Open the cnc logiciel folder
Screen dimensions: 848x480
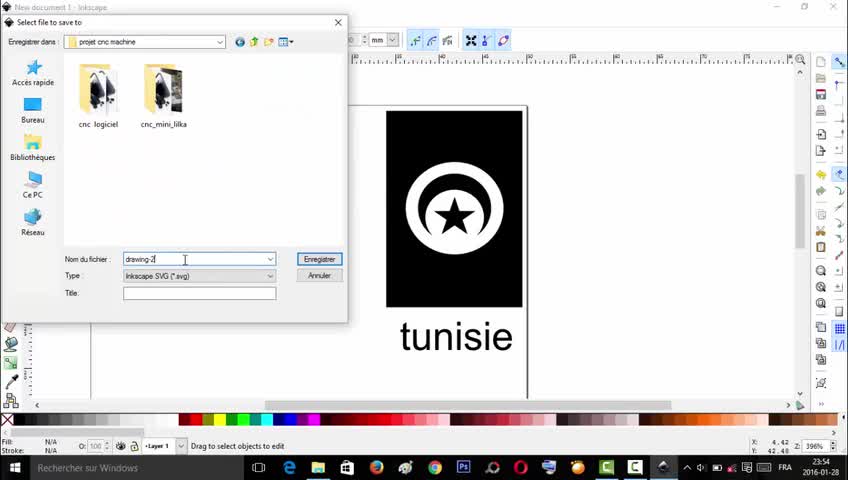coord(98,96)
